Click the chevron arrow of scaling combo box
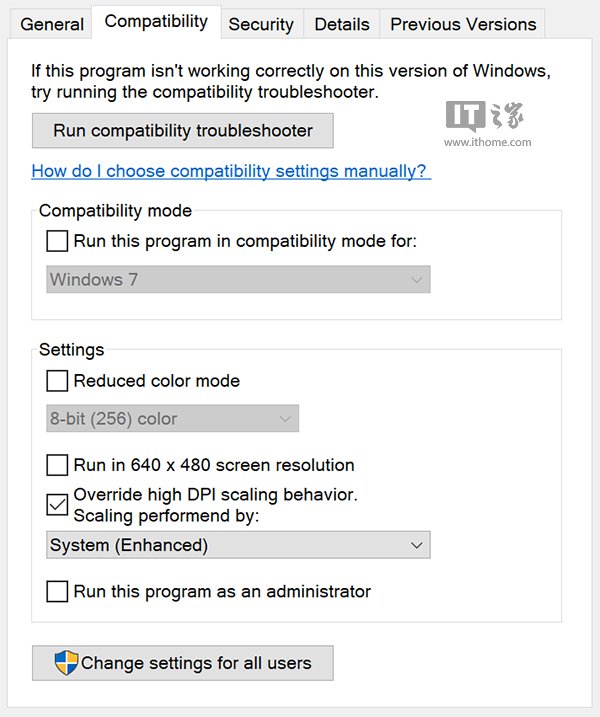Image resolution: width=600 pixels, height=717 pixels. click(417, 545)
